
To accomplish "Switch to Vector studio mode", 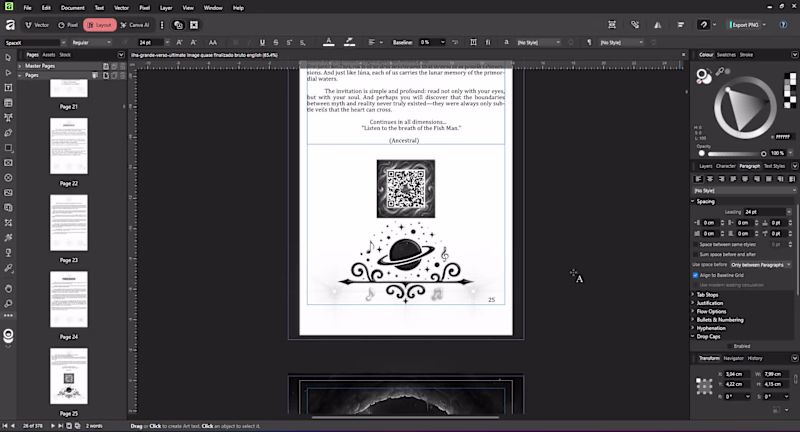I will [37, 25].
